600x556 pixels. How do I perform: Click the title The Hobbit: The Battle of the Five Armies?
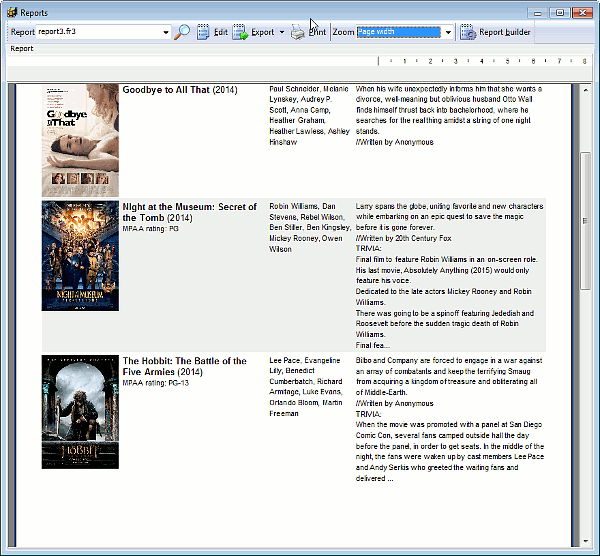184,366
